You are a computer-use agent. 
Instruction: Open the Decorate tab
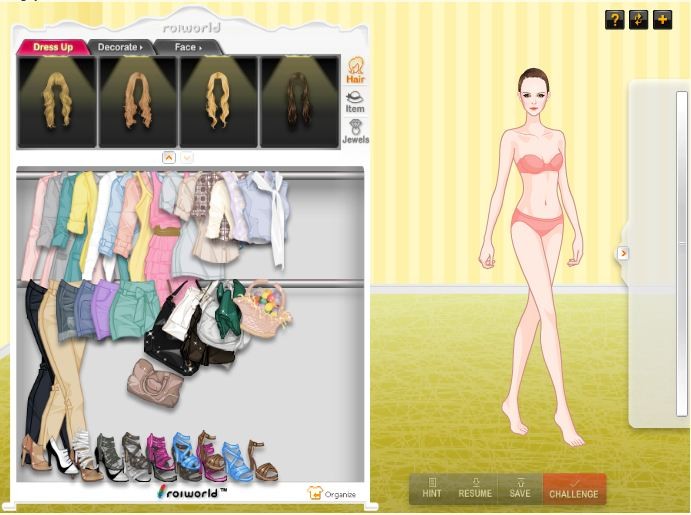click(x=120, y=47)
